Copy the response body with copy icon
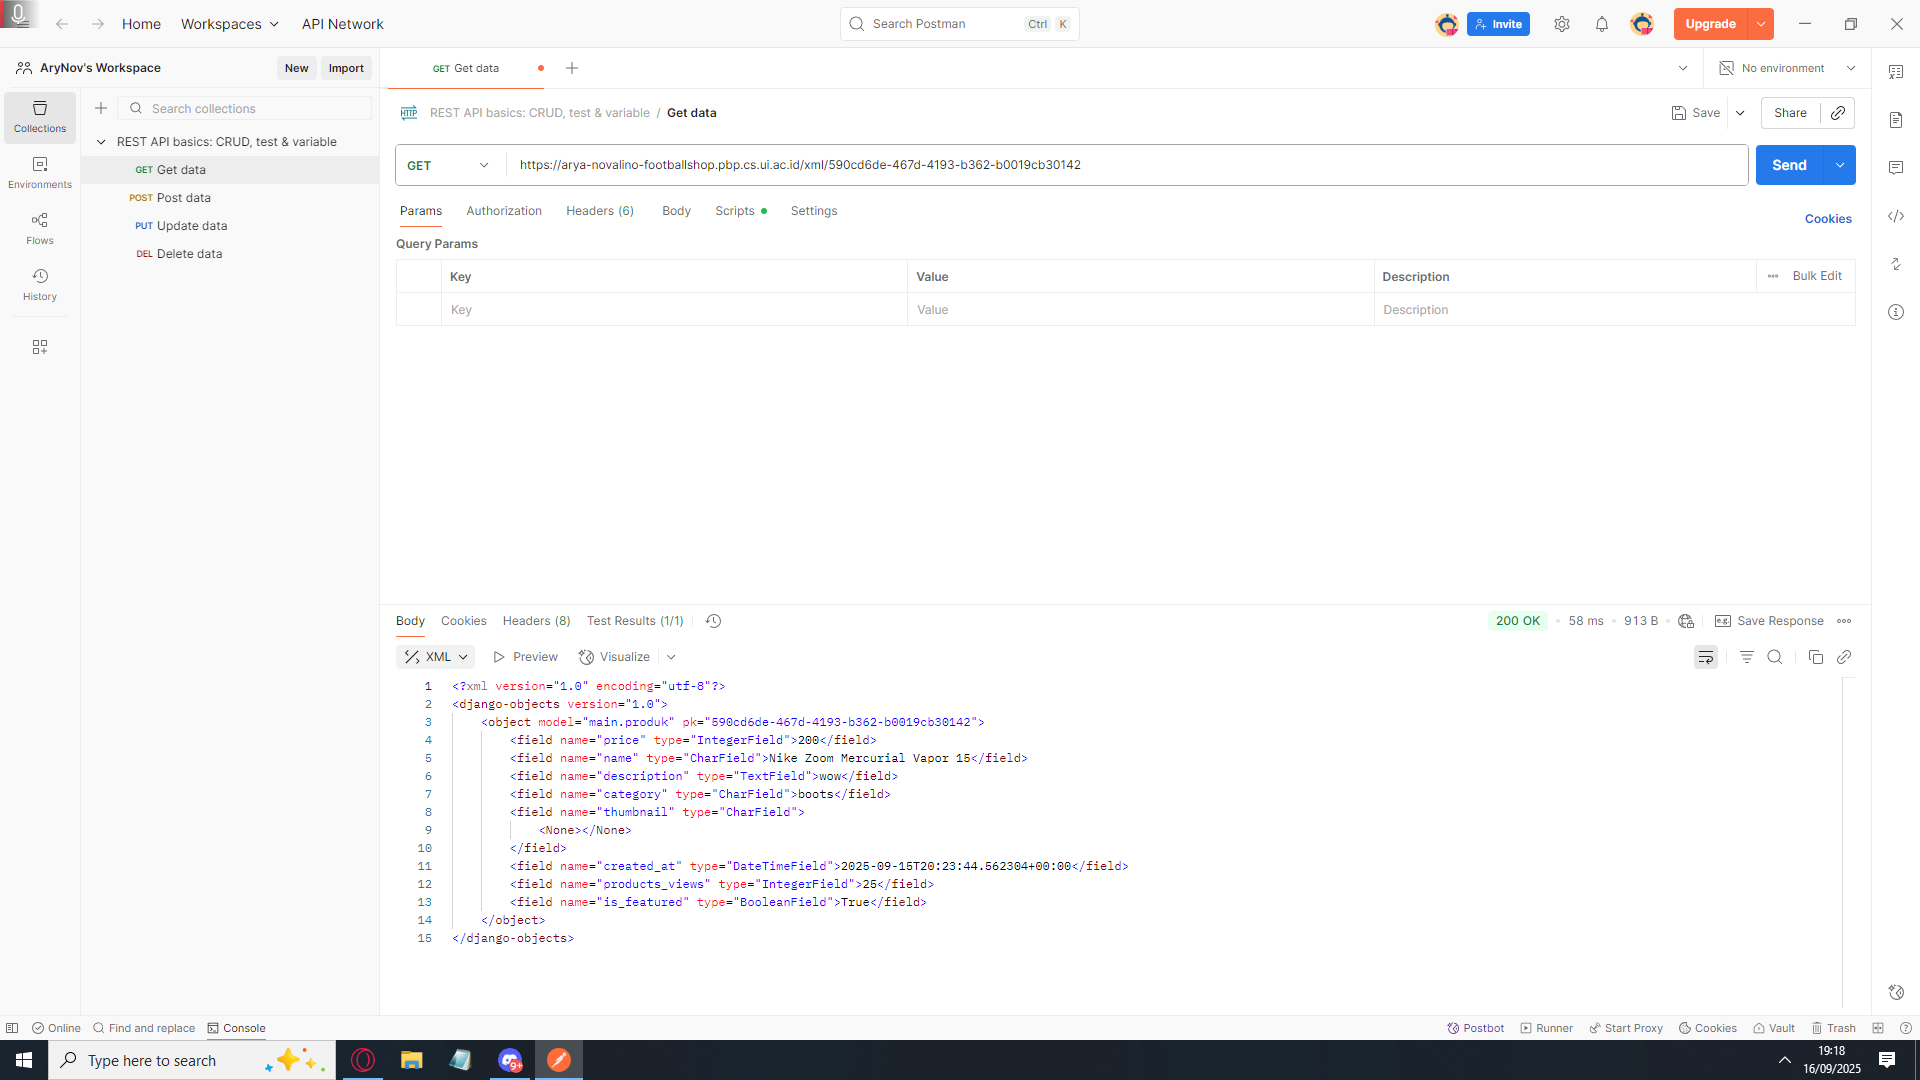 tap(1815, 657)
